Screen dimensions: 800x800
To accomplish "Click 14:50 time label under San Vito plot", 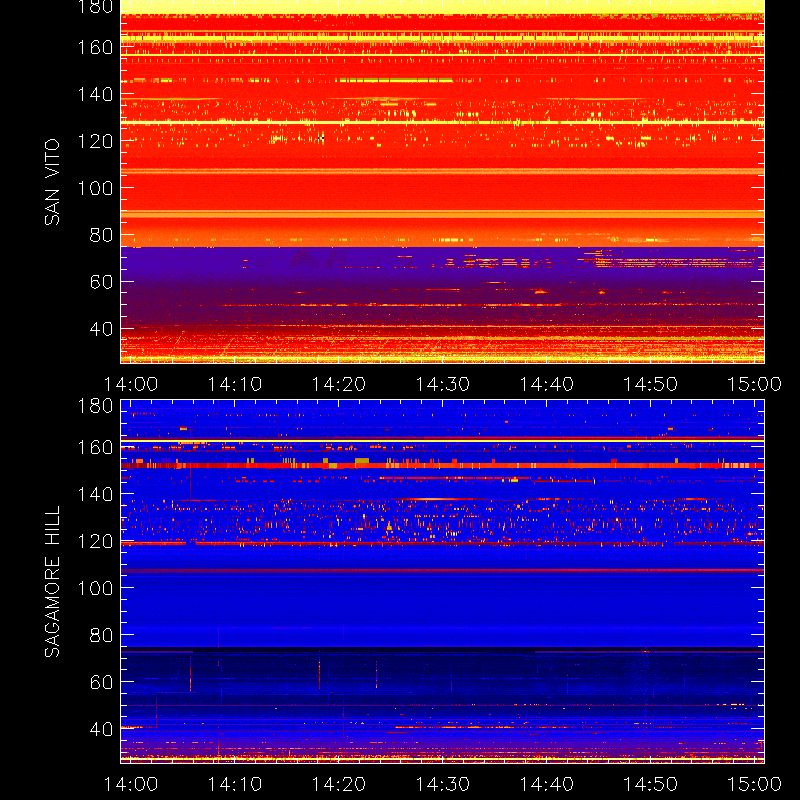I will pos(651,384).
